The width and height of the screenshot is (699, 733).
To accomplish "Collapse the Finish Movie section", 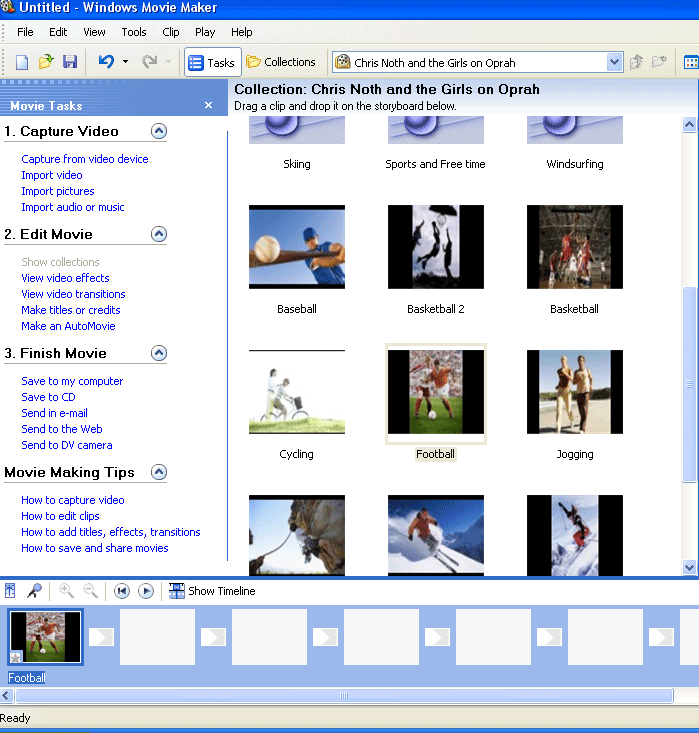I will click(x=159, y=353).
